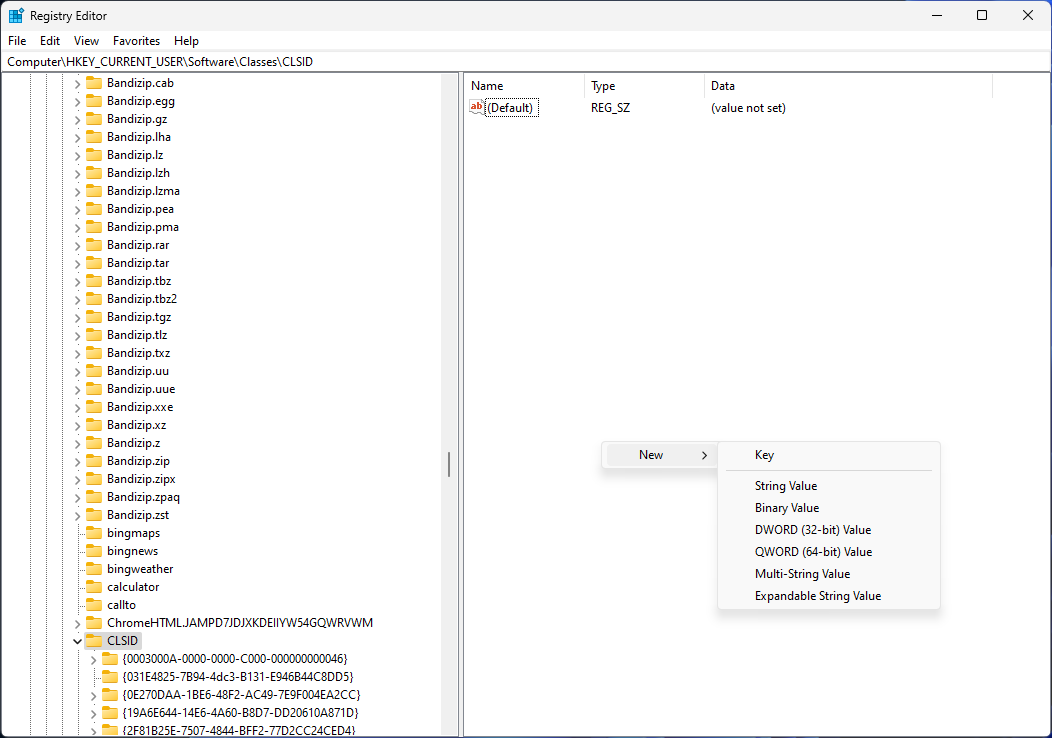Select Binary Value in New submenu
Image resolution: width=1052 pixels, height=738 pixels.
tap(829, 508)
